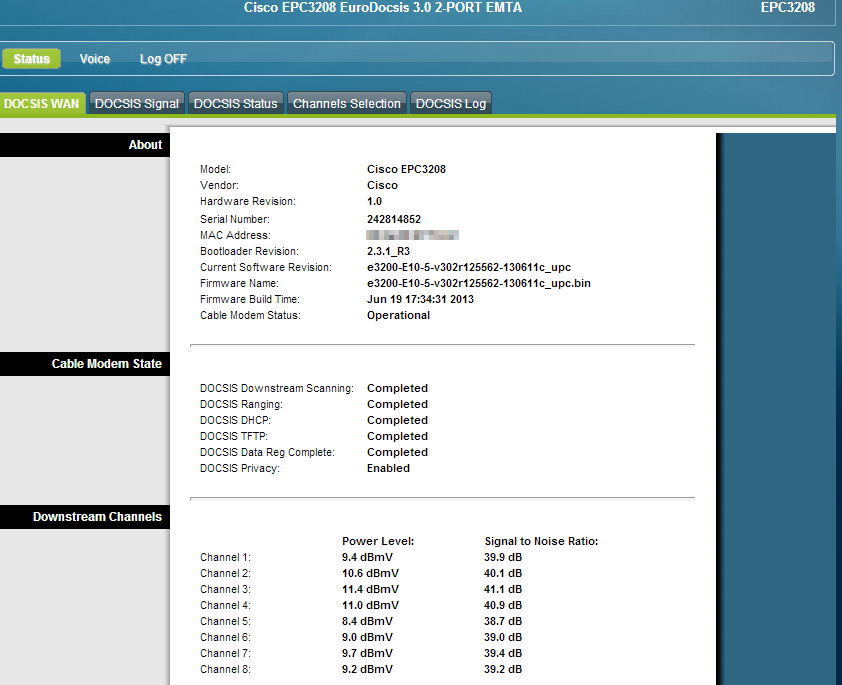Click Channel 3 signal to noise 41.1 dB

503,589
